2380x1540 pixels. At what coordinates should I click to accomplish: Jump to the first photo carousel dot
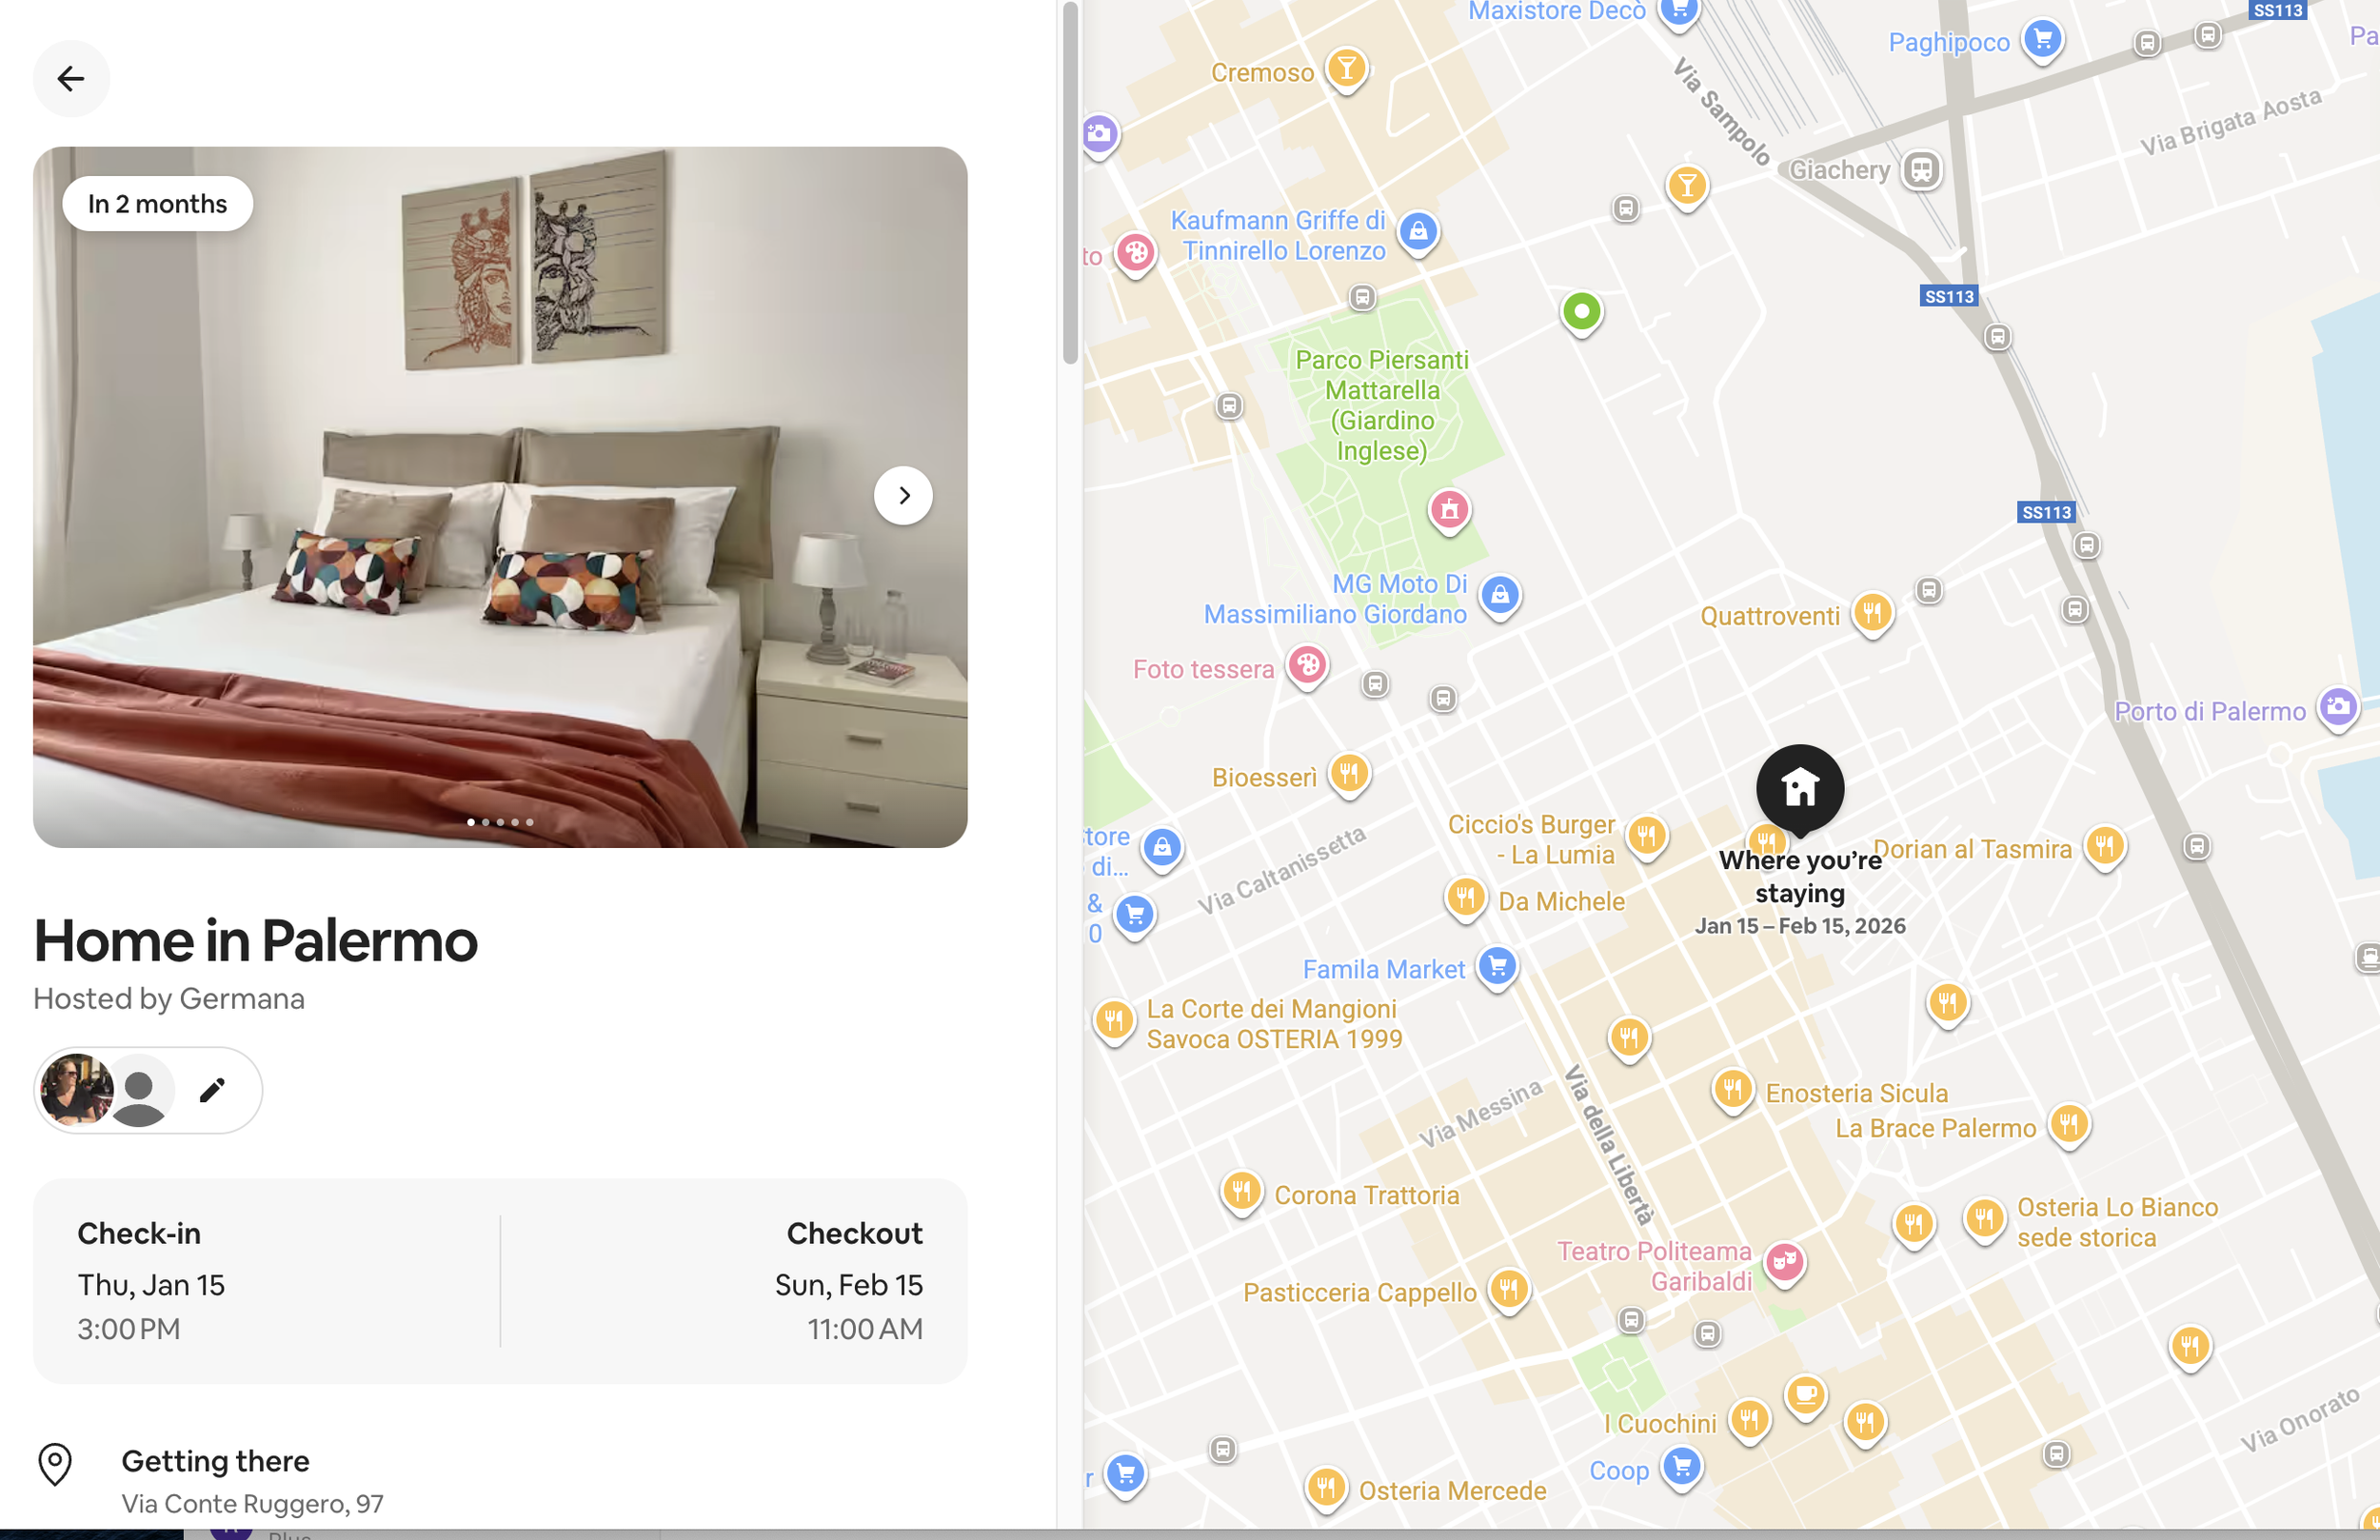click(x=471, y=822)
